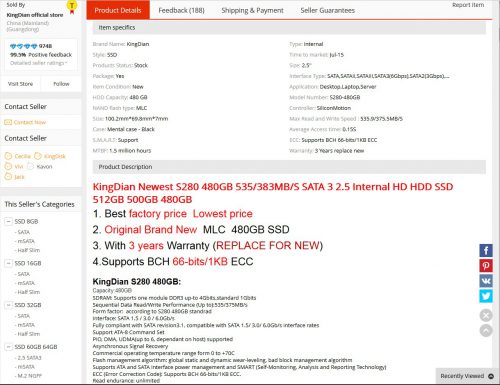Close the floating share bar

click(486, 315)
